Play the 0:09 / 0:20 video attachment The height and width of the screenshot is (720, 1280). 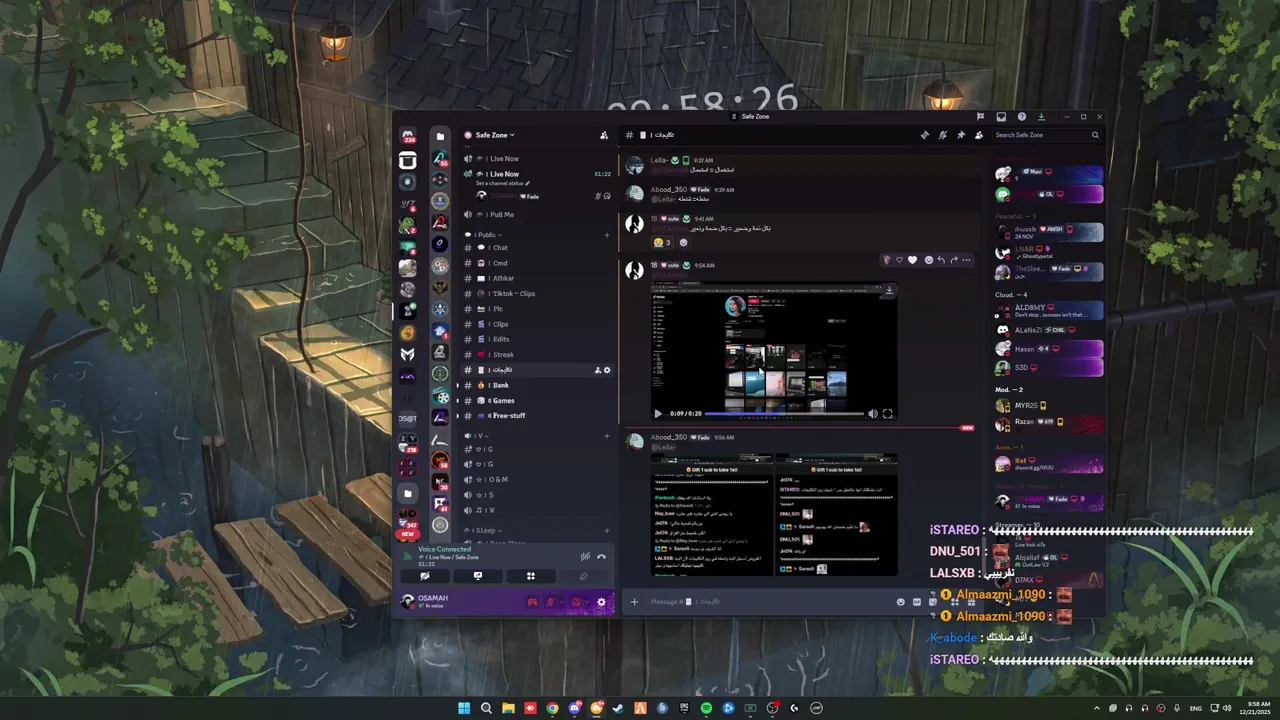[x=658, y=413]
